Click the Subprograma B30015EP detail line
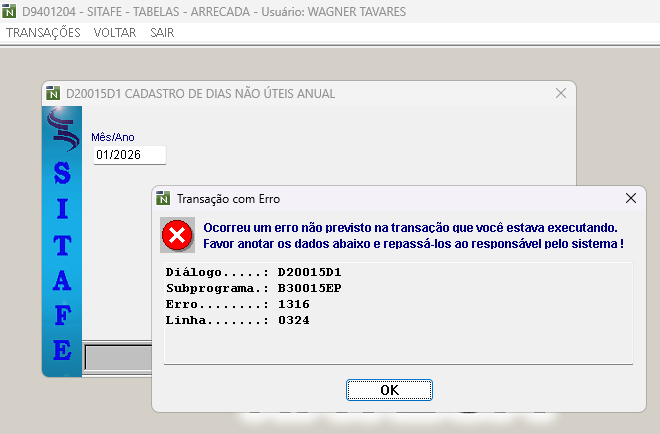The width and height of the screenshot is (660, 434). pyautogui.click(x=260, y=288)
